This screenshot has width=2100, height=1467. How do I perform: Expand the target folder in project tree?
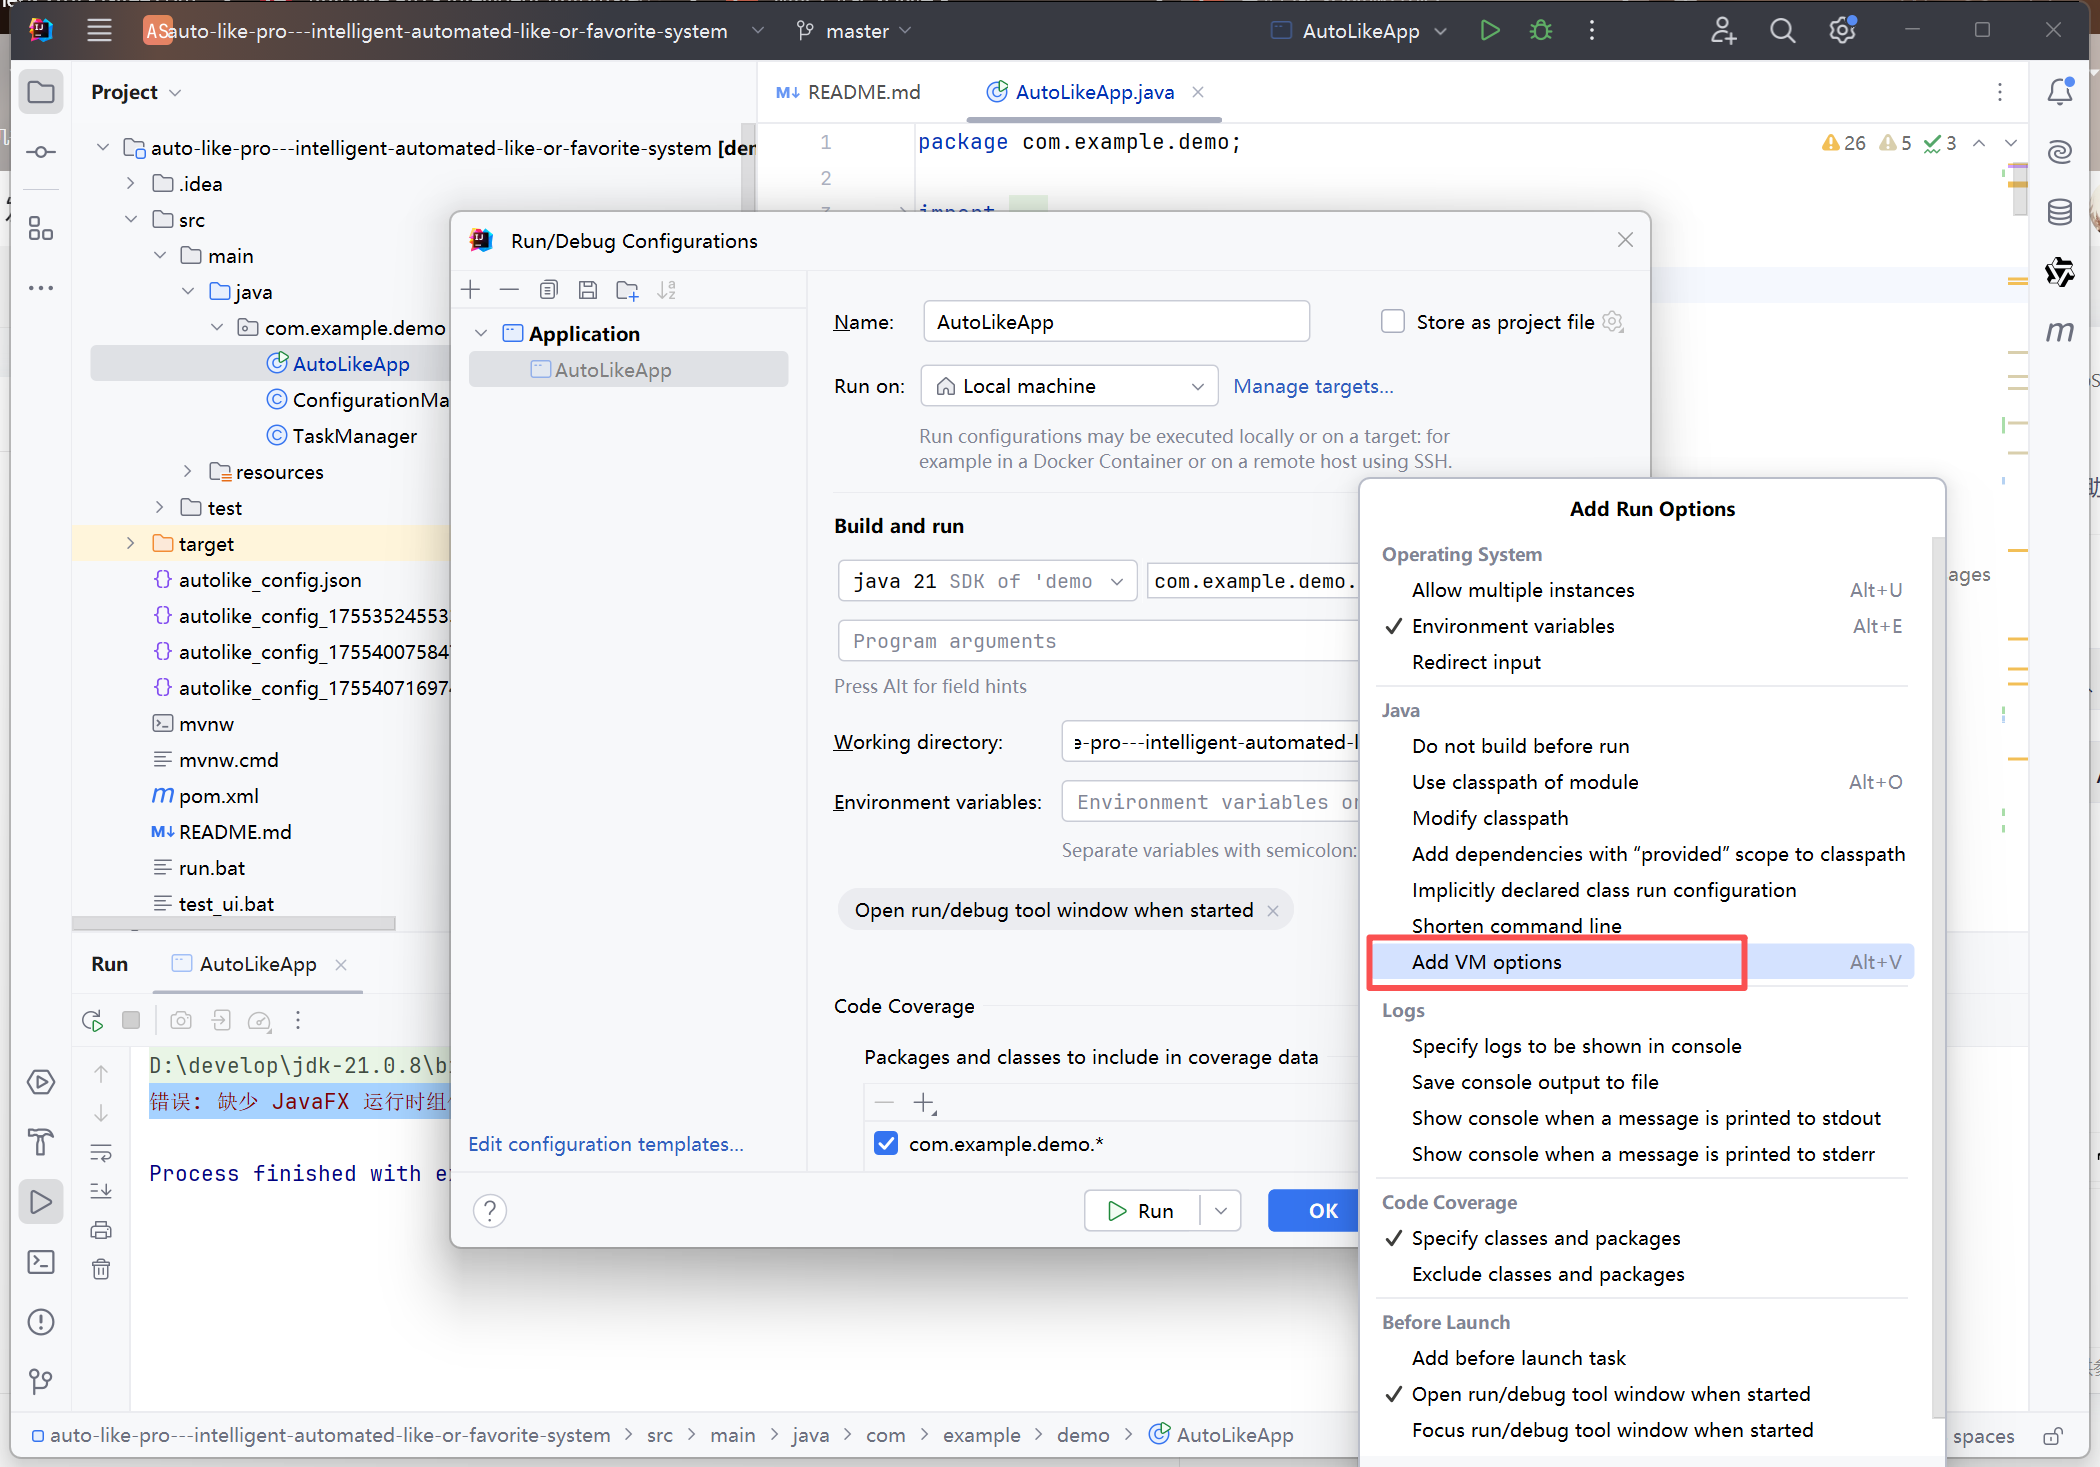(131, 544)
